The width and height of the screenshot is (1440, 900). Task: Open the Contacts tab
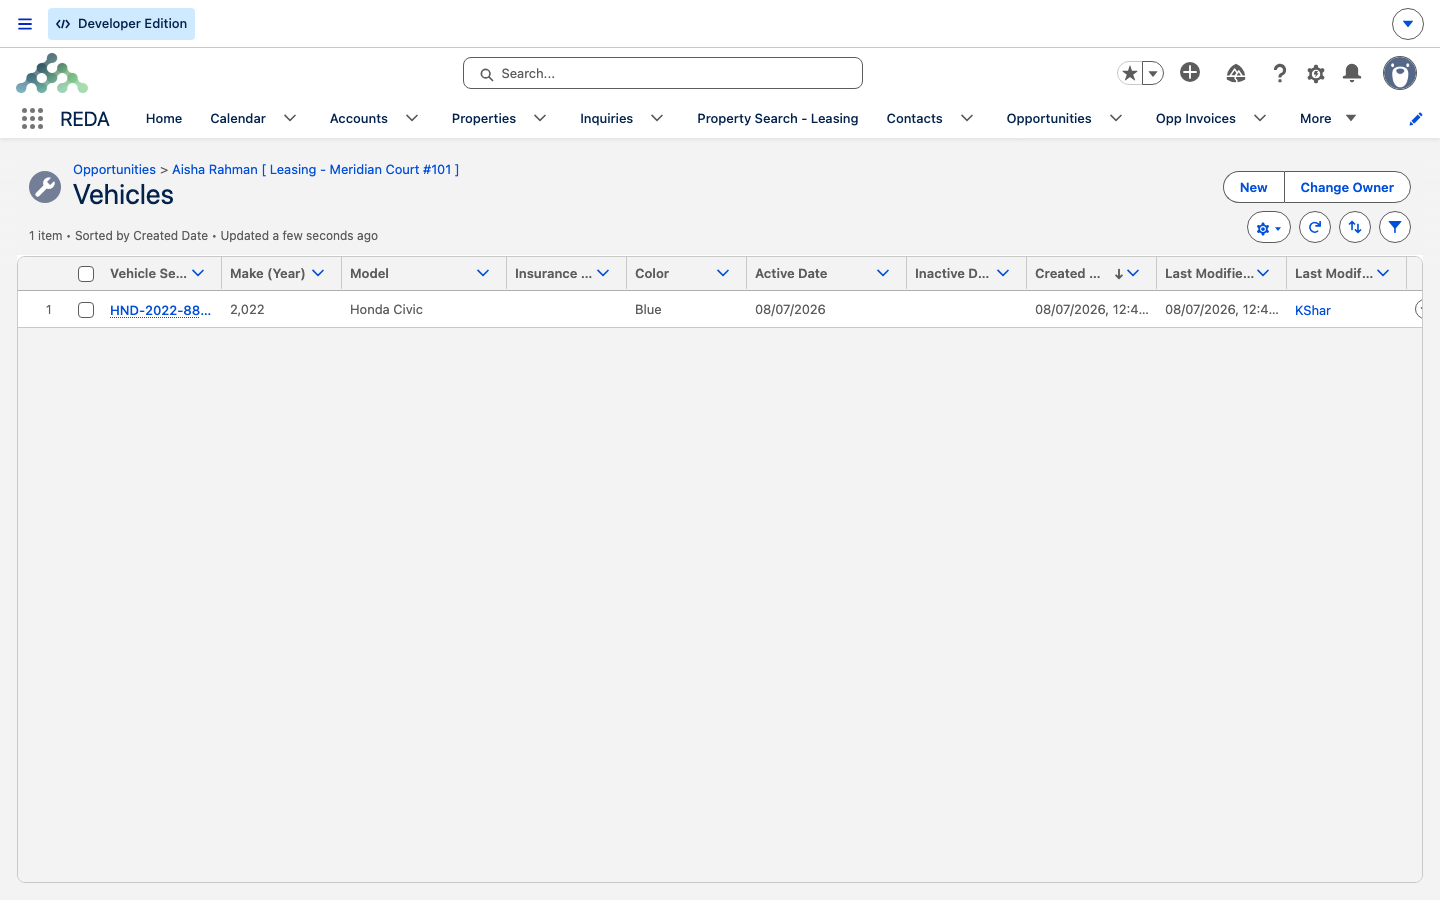pyautogui.click(x=914, y=118)
